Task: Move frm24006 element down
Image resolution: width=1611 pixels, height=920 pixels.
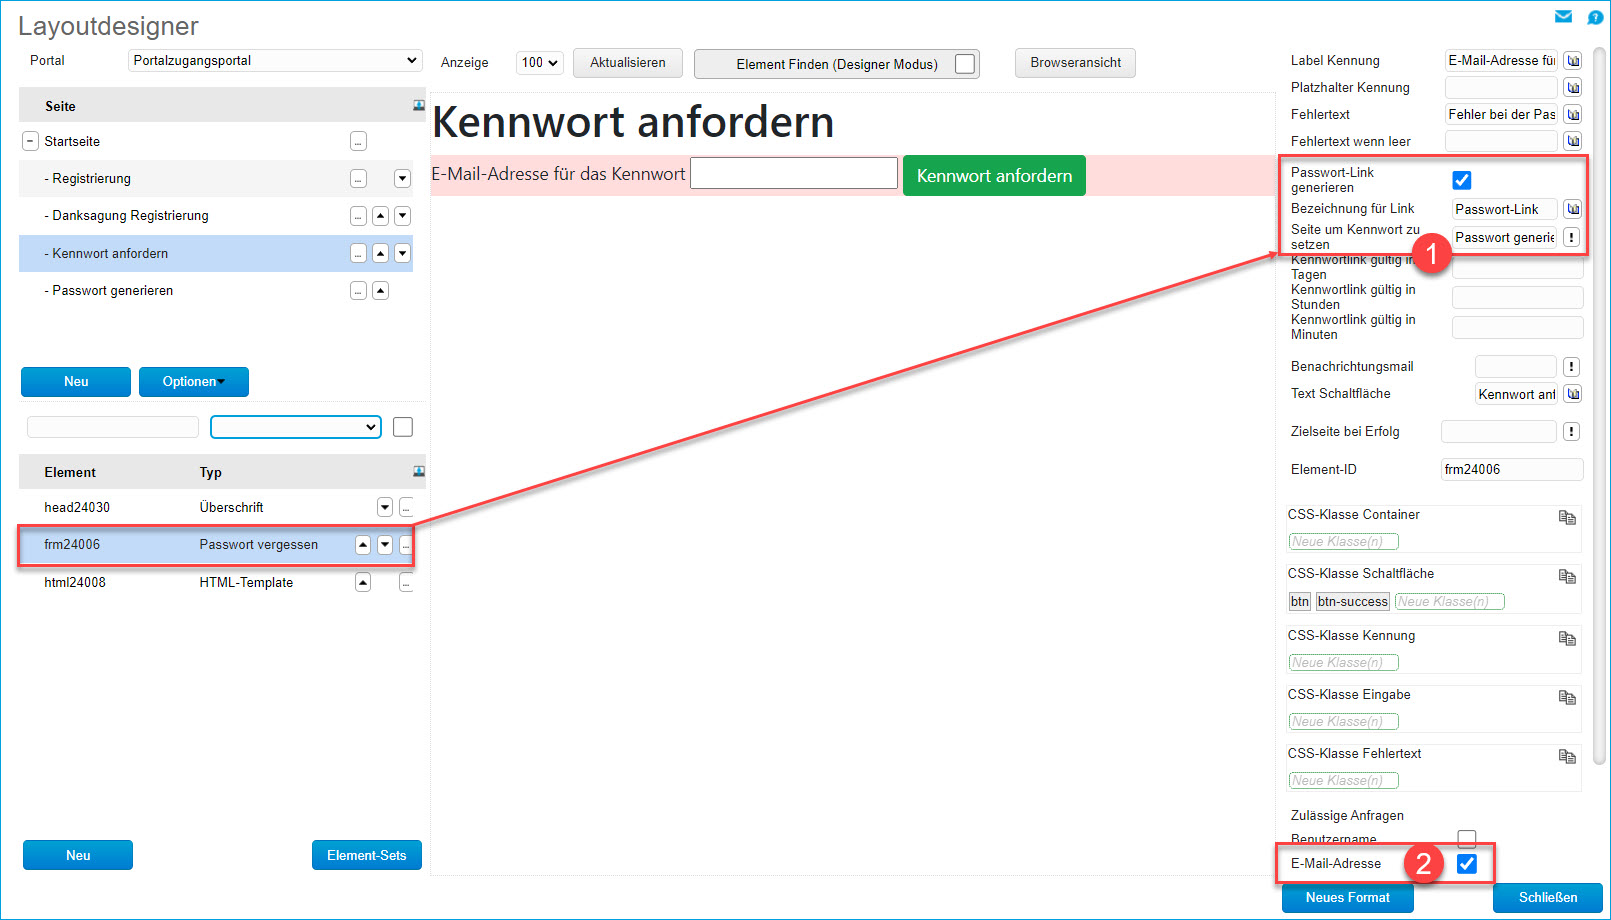Action: click(x=385, y=545)
